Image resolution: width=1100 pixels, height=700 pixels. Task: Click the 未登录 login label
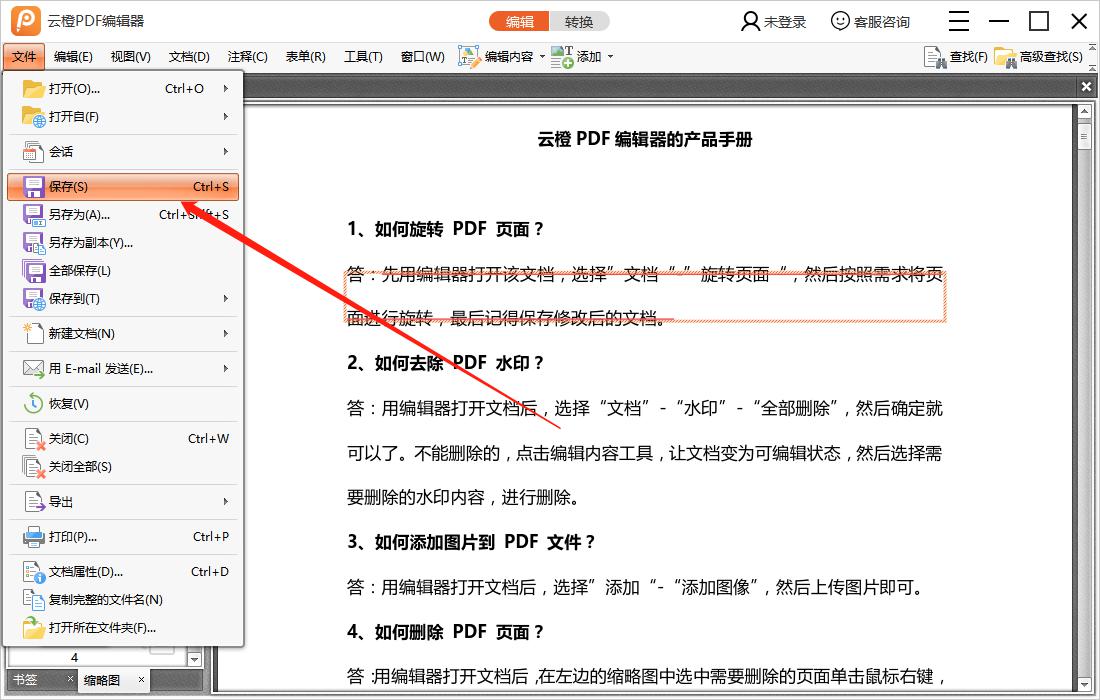[785, 22]
